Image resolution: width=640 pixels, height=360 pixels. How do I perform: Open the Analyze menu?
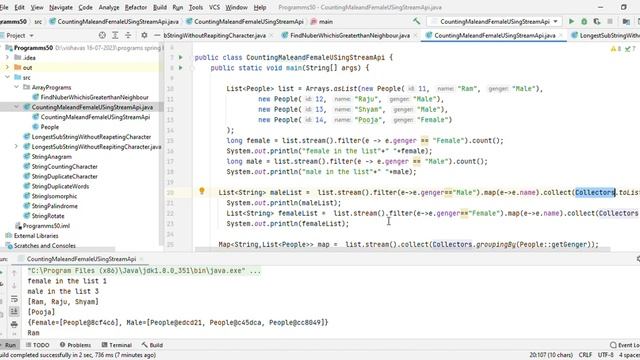tap(109, 7)
